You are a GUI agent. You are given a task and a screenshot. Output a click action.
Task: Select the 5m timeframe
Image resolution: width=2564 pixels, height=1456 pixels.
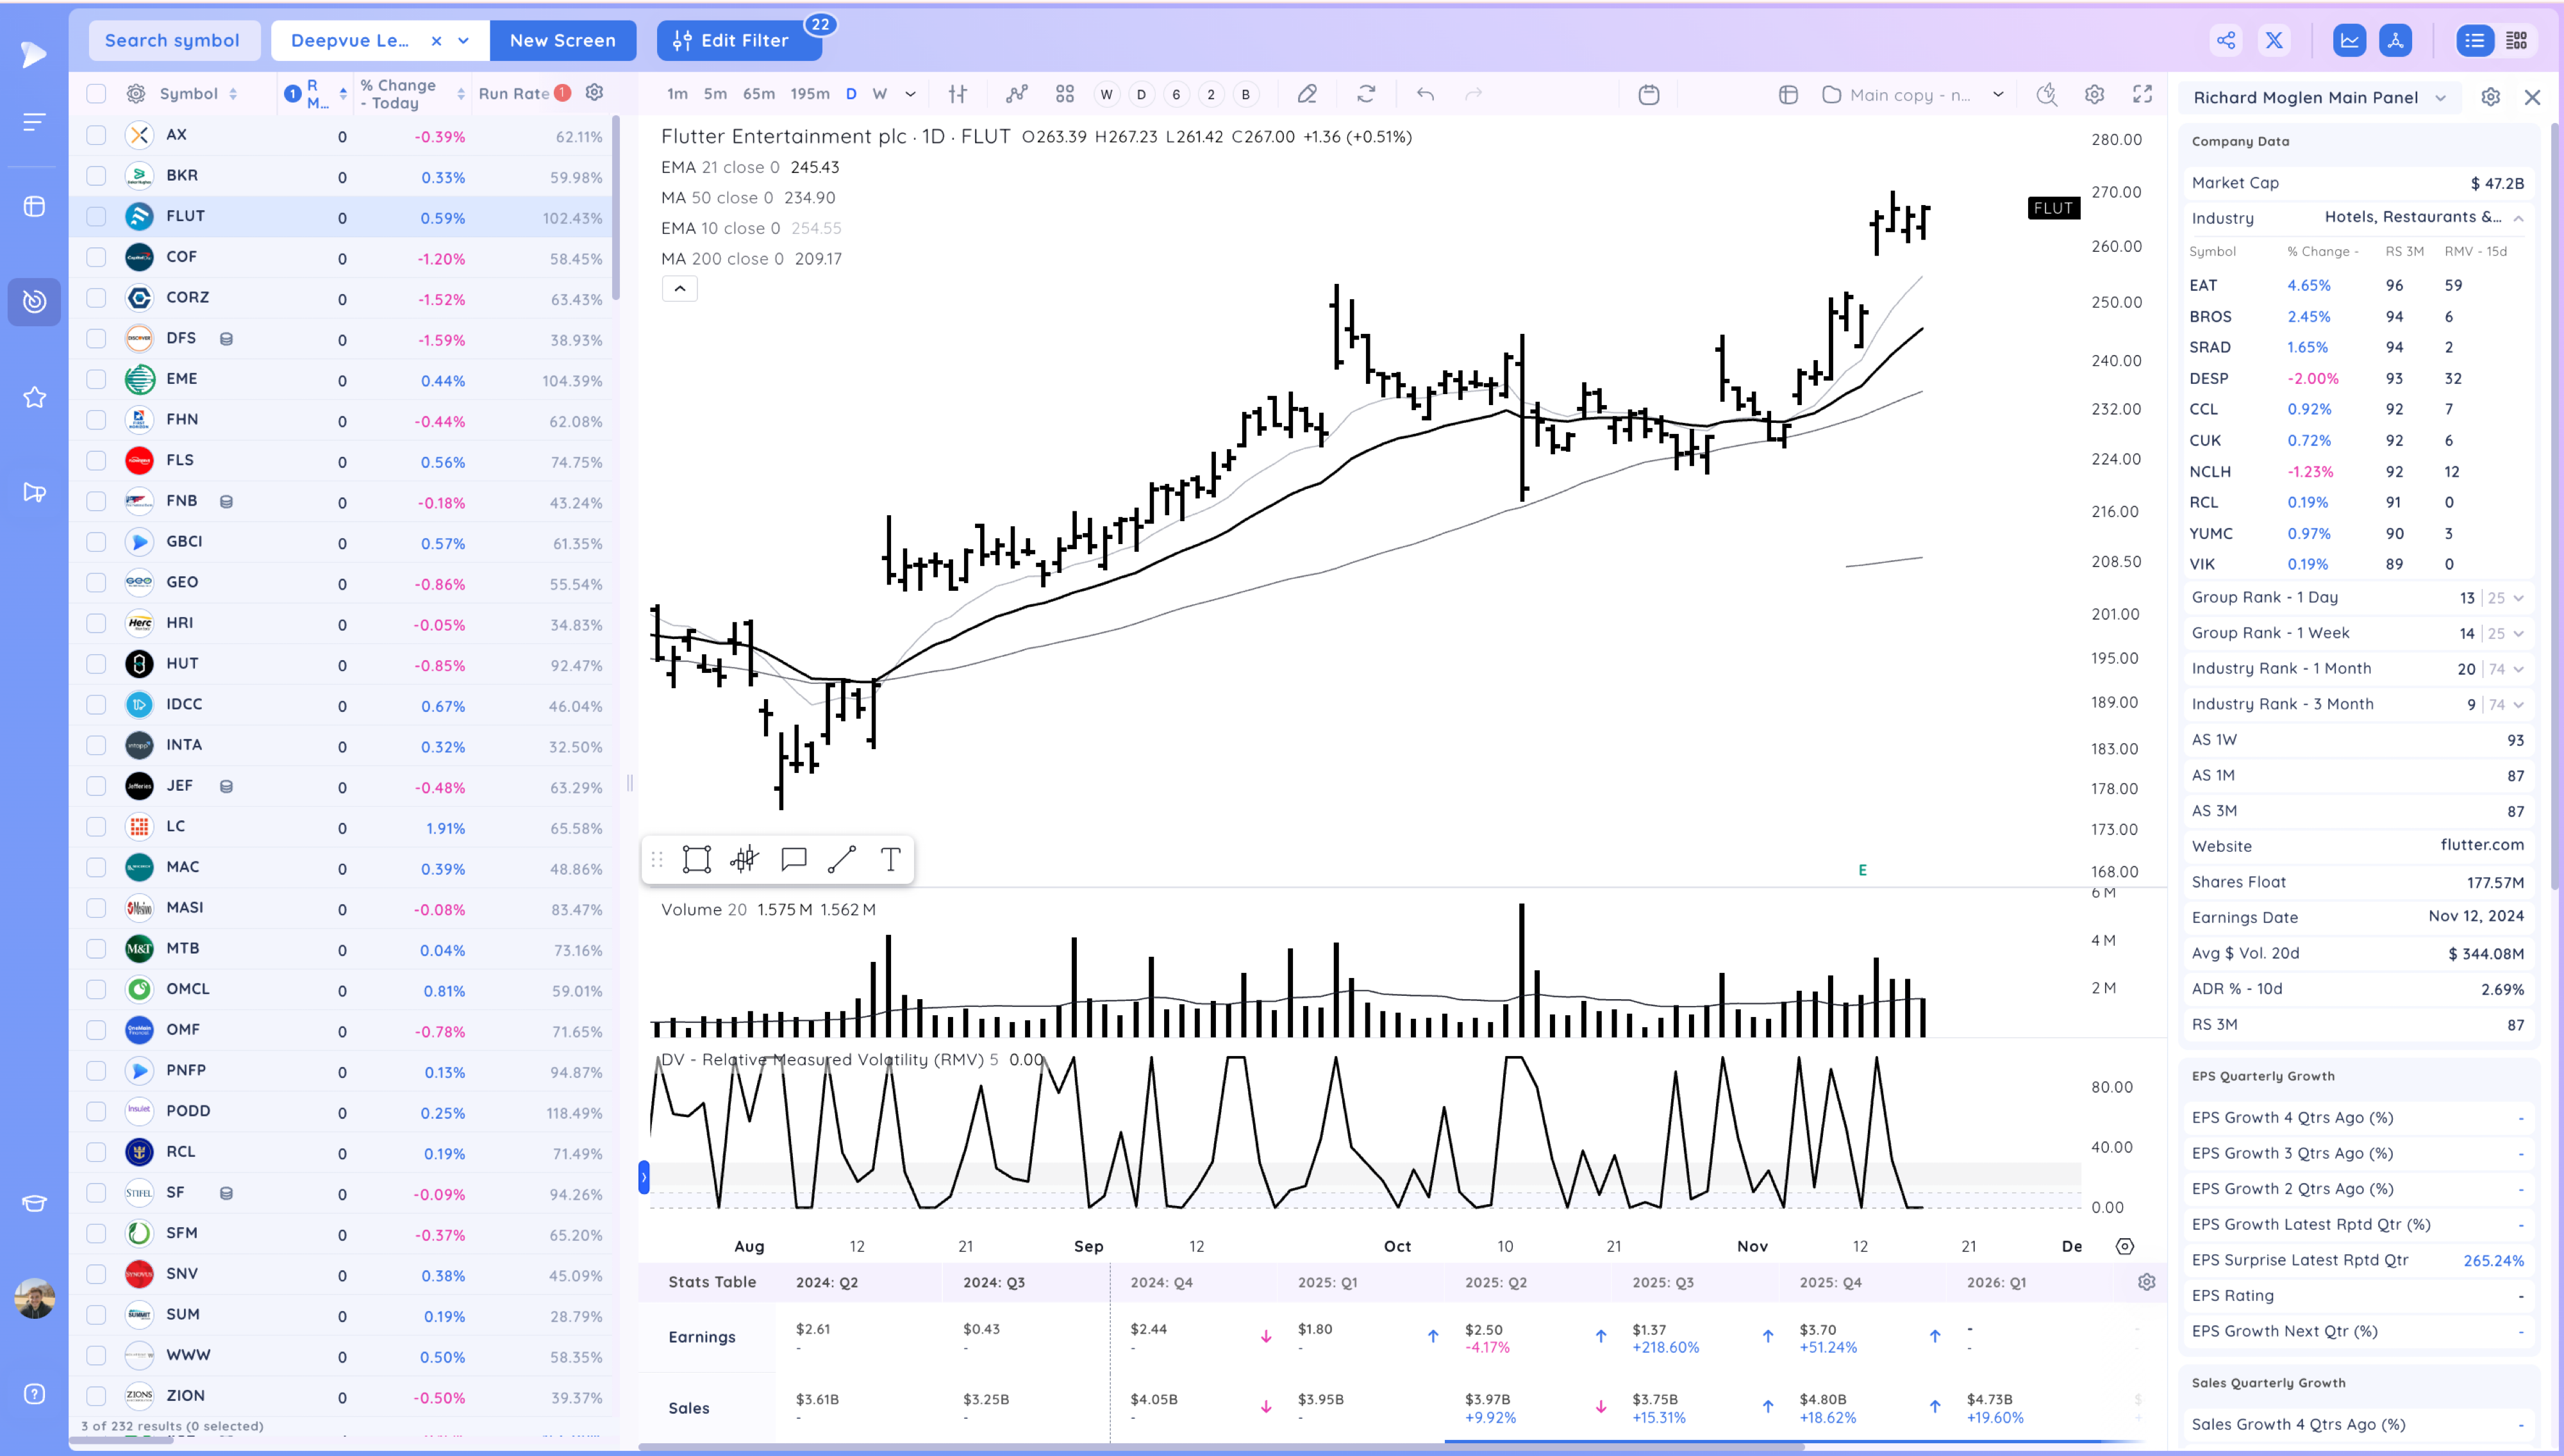(715, 94)
